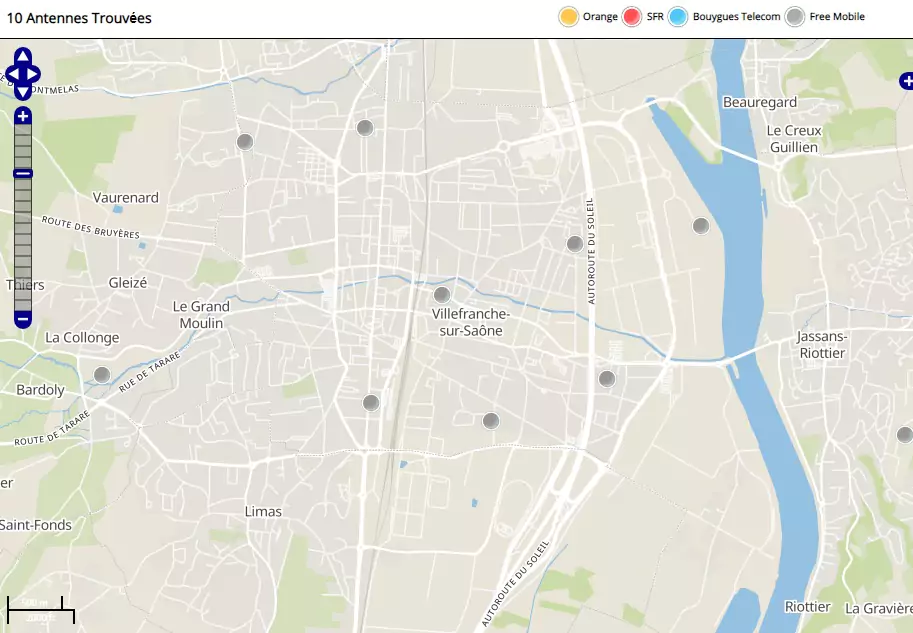Pan the map left with the arrow
Viewport: 913px width, 633px height.
coord(12,74)
